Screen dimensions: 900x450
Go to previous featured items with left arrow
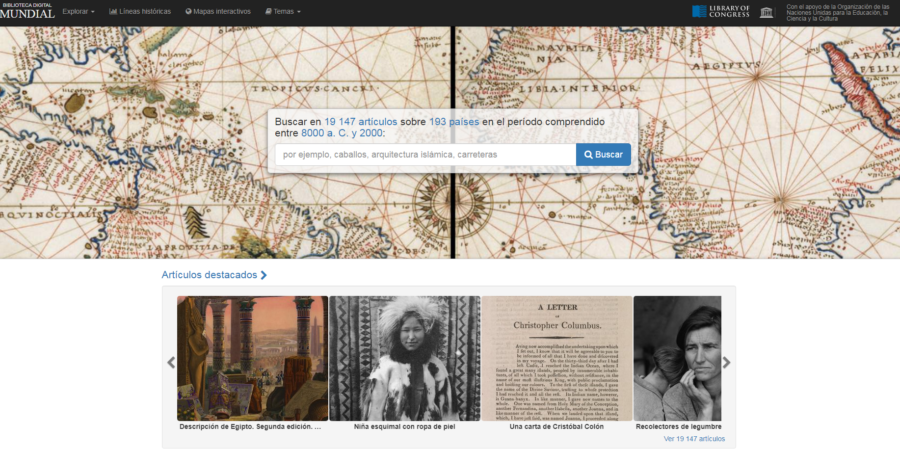point(170,362)
